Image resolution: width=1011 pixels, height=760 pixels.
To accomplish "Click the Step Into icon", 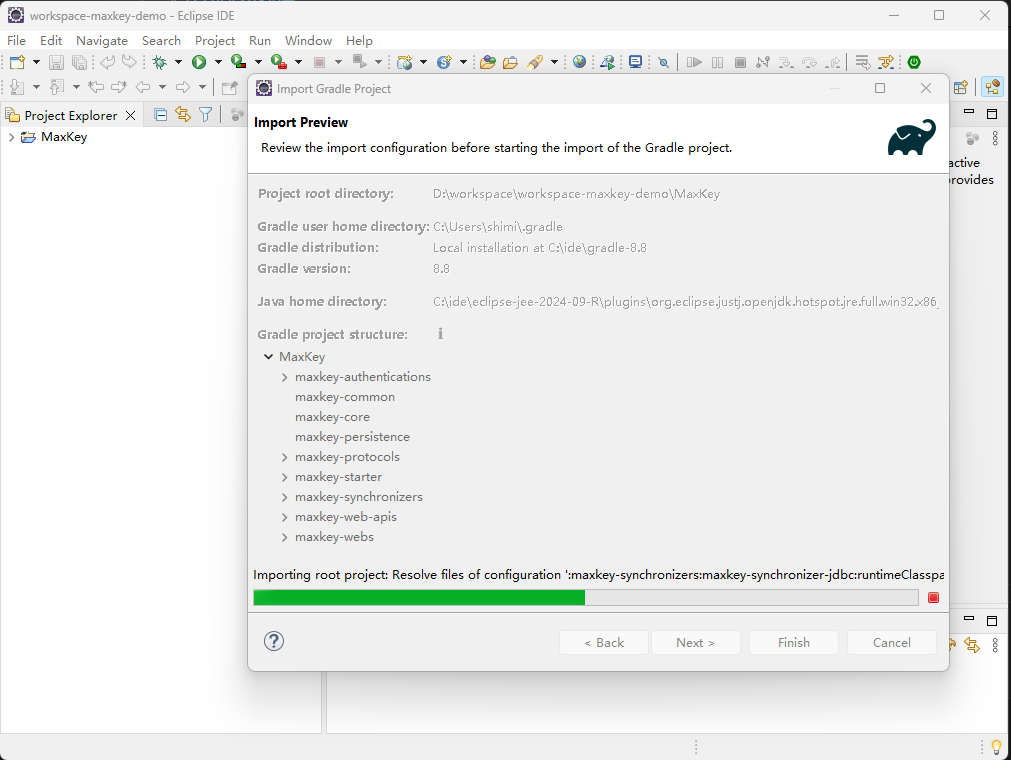I will [x=786, y=63].
